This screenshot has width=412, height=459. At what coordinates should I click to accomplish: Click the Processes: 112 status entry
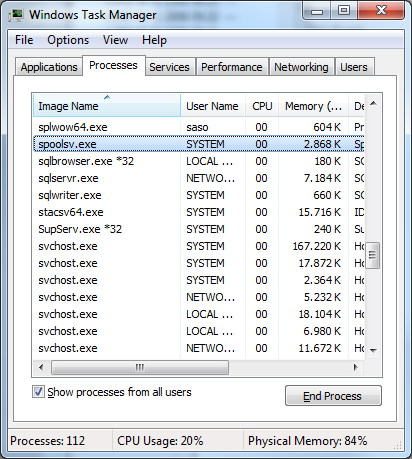[47, 441]
